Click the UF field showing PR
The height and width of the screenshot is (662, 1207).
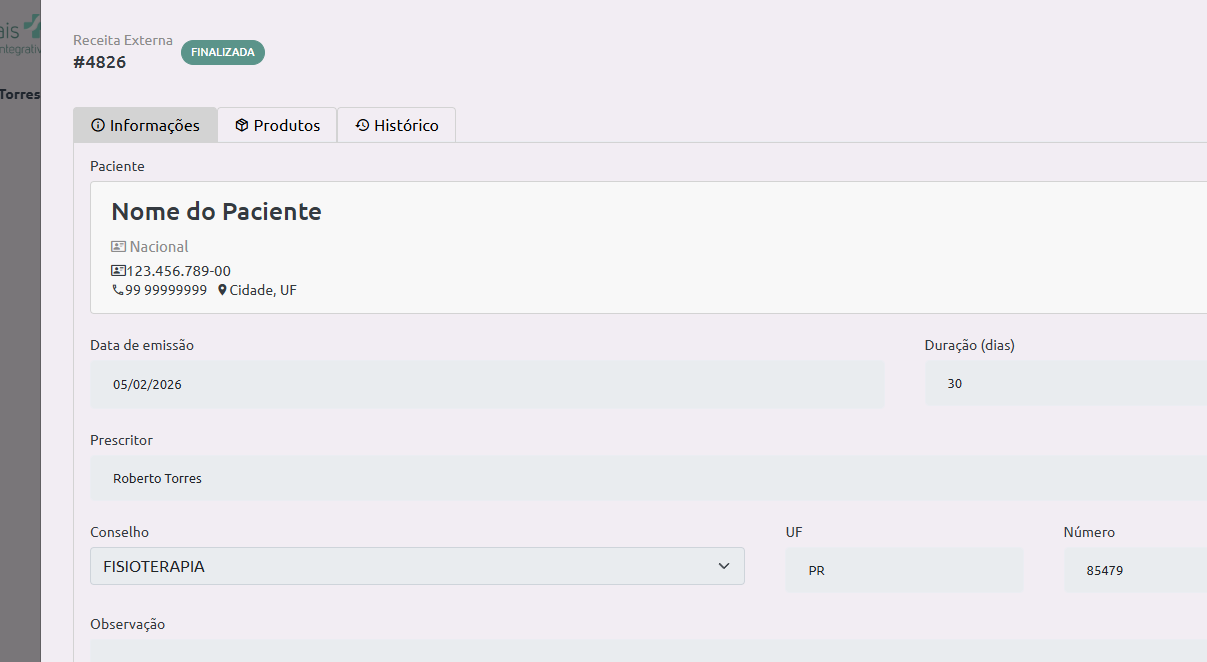point(904,570)
